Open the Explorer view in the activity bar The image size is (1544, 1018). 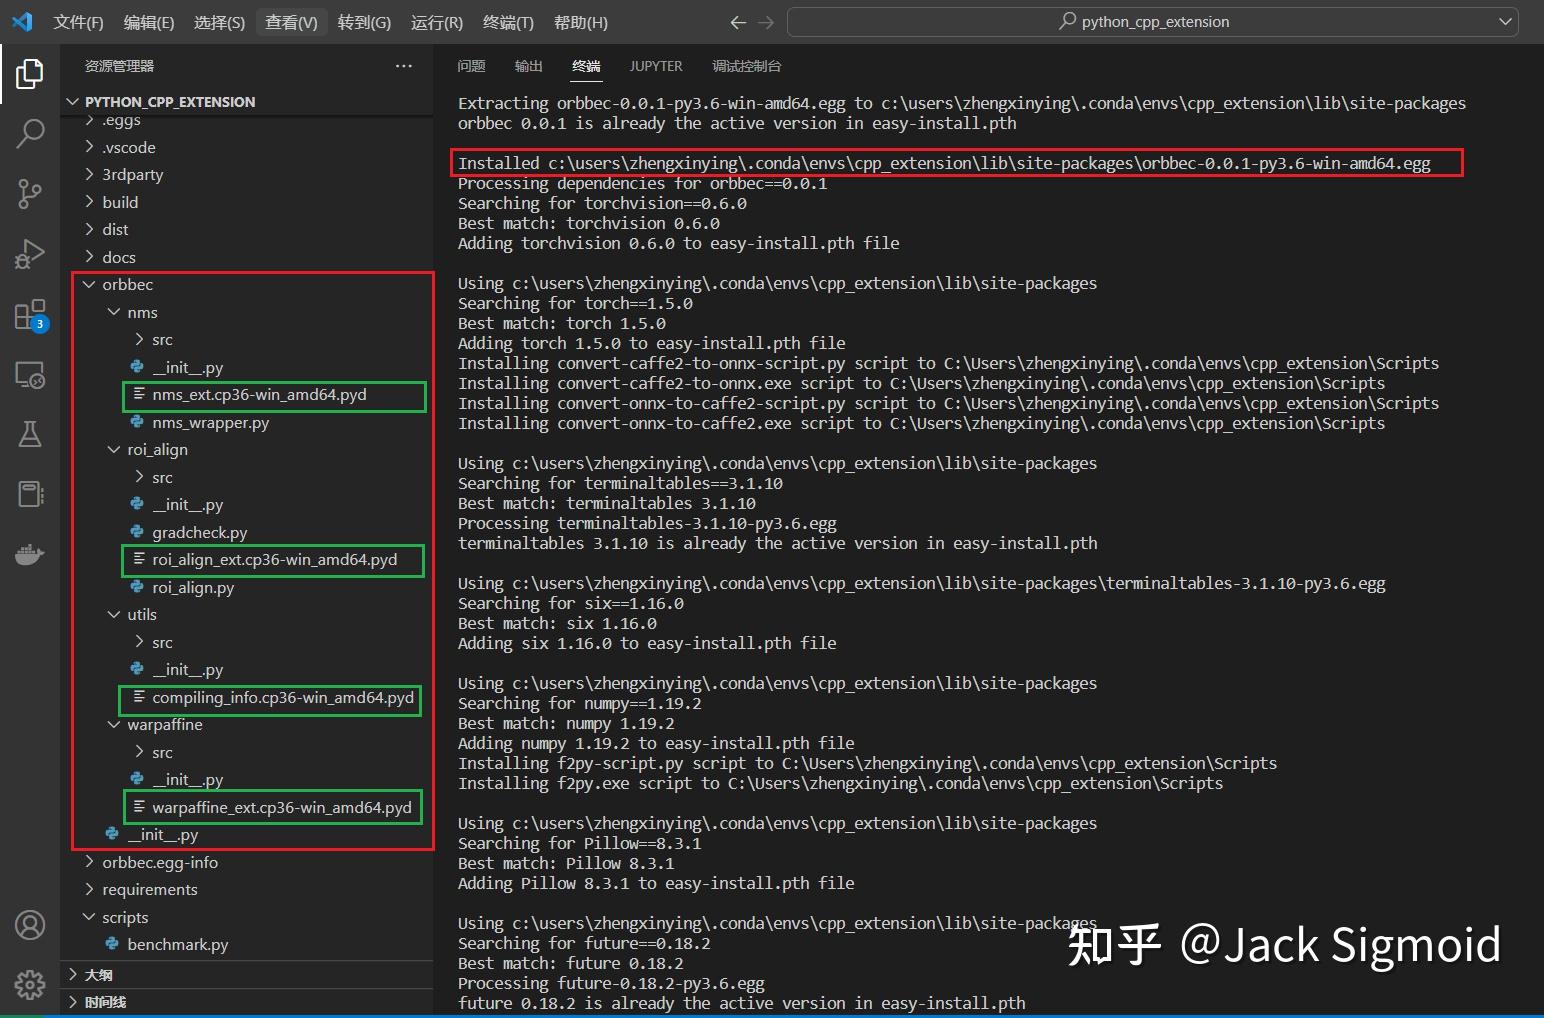[29, 72]
